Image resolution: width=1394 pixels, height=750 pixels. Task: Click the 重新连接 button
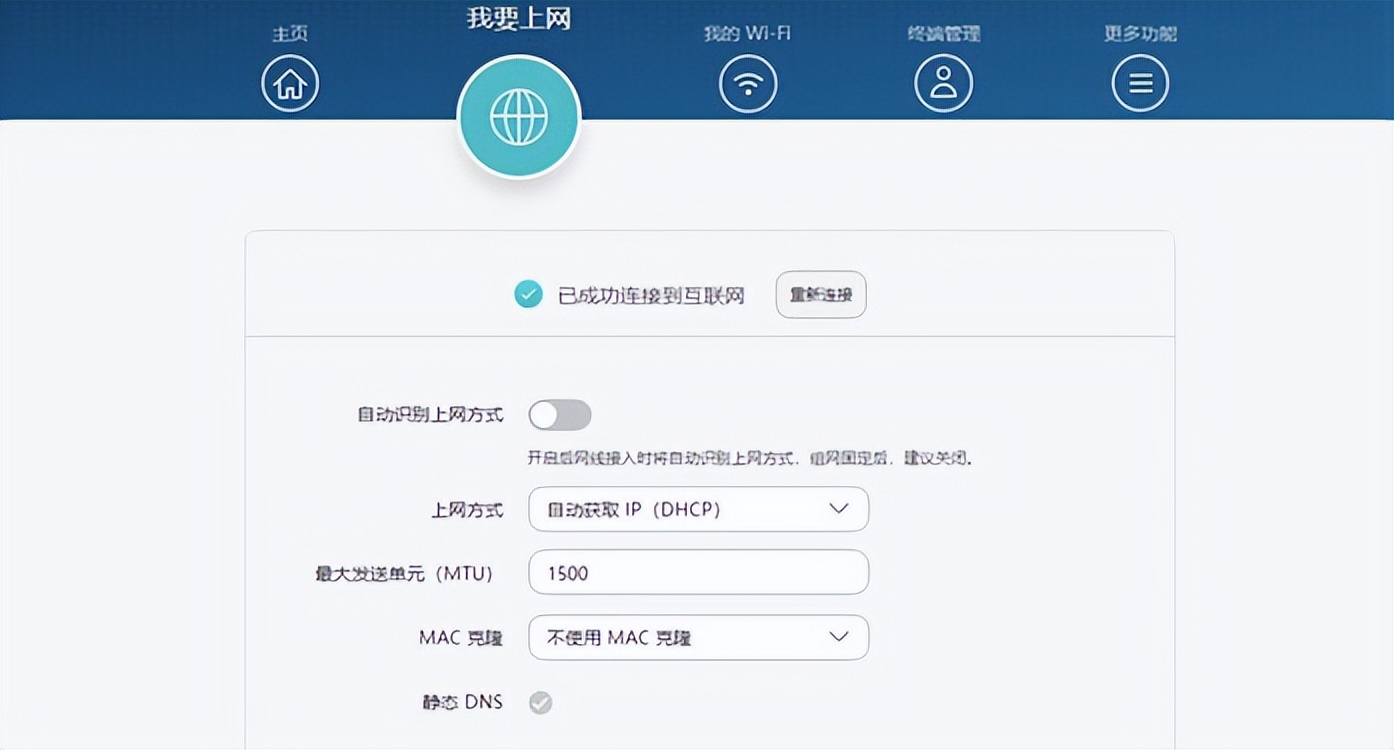pyautogui.click(x=820, y=294)
